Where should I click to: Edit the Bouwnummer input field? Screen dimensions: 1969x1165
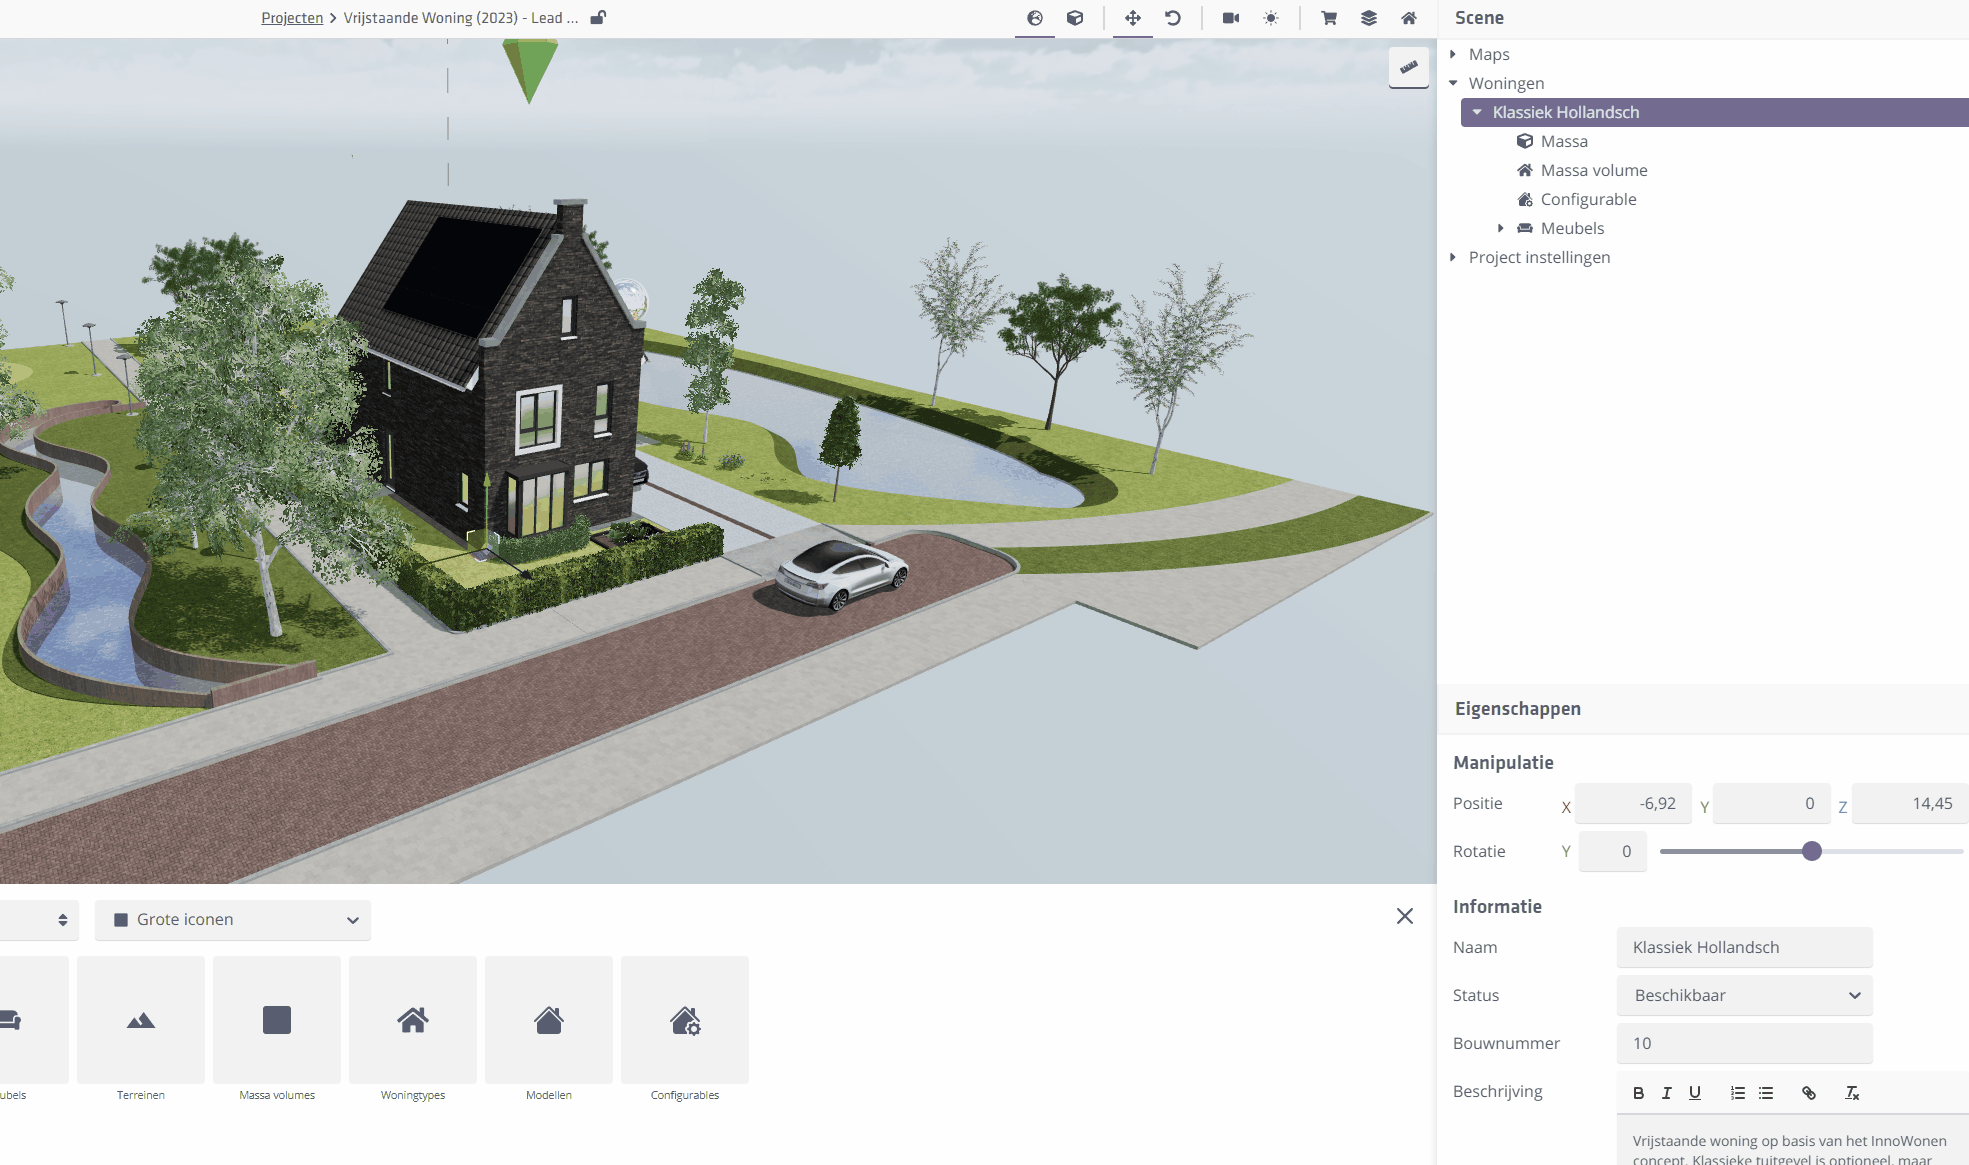[x=1744, y=1043]
